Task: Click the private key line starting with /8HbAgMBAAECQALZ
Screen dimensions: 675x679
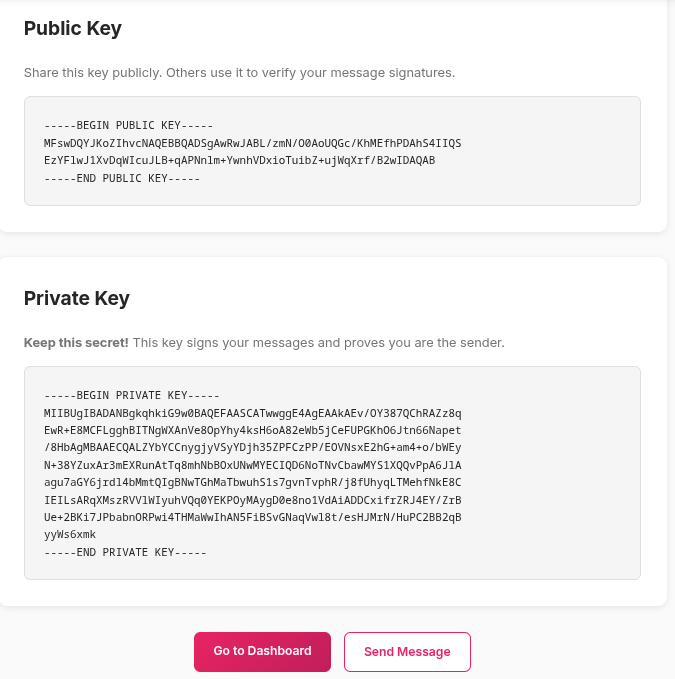Action: coord(252,447)
